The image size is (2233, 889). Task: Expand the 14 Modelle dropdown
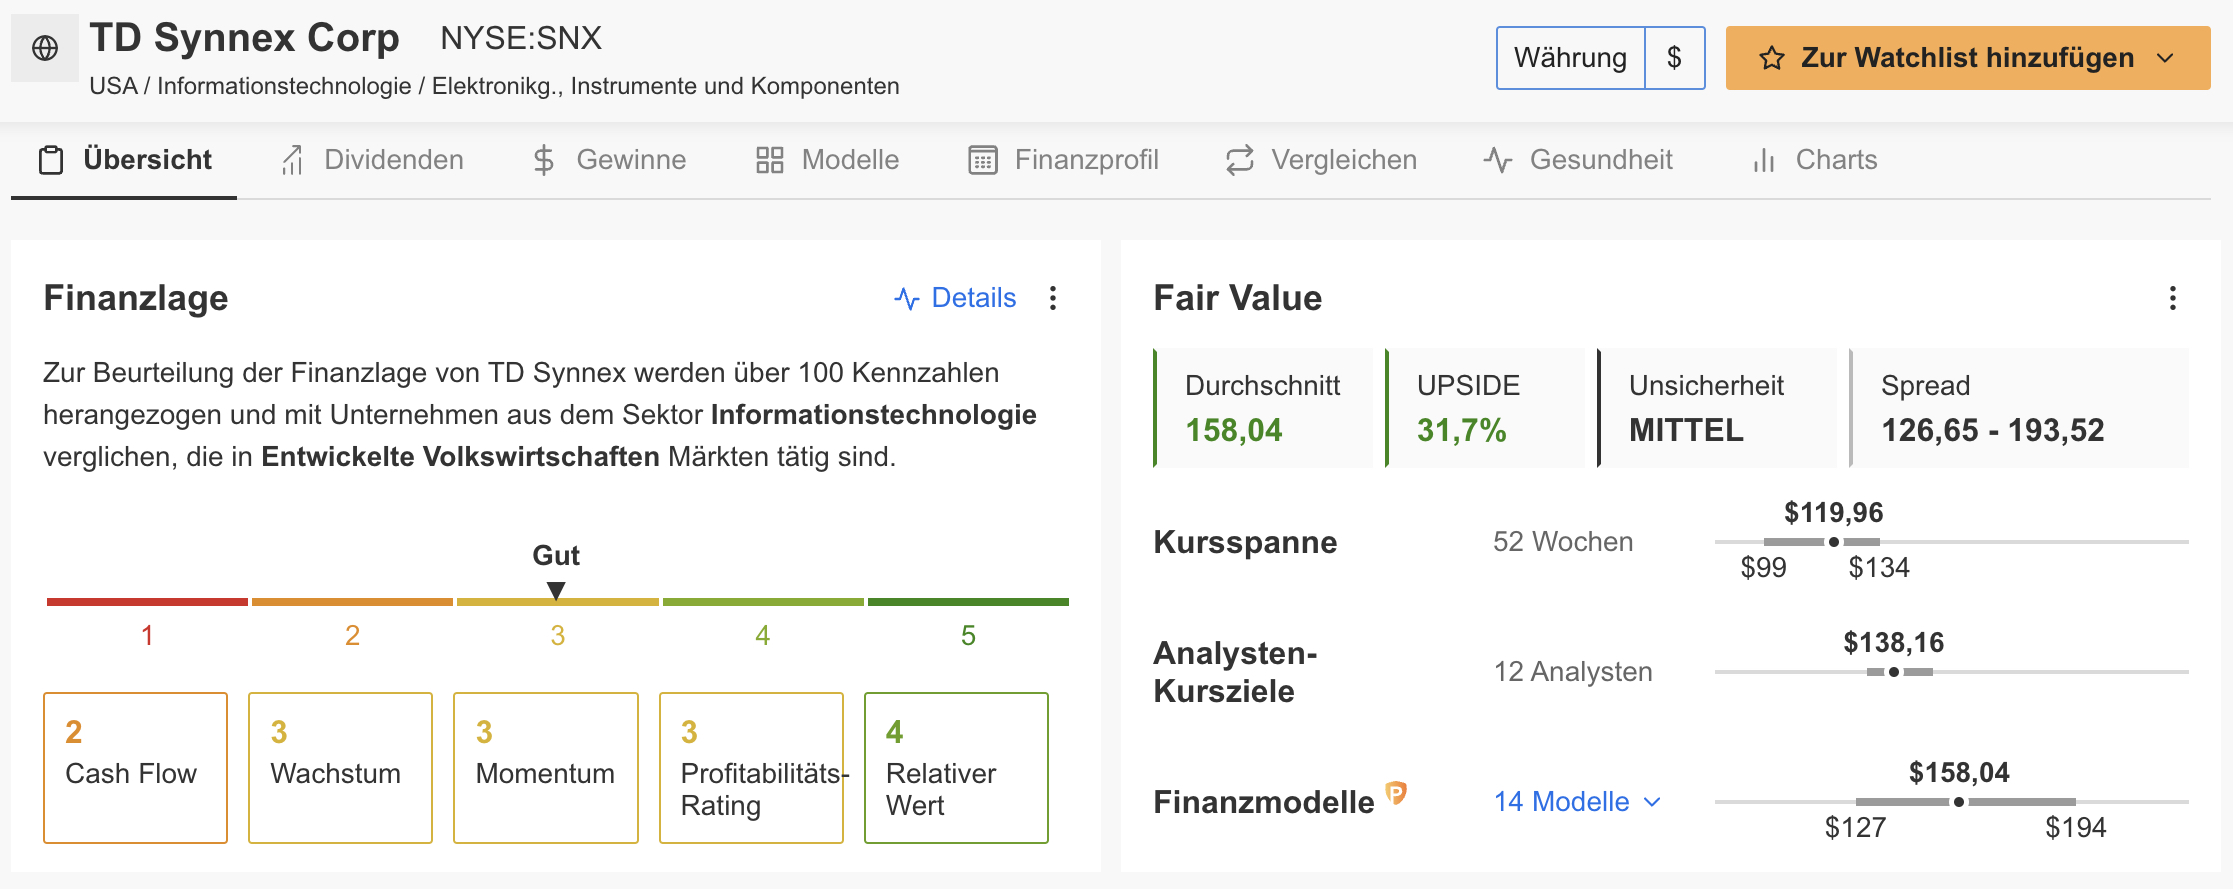tap(1577, 802)
